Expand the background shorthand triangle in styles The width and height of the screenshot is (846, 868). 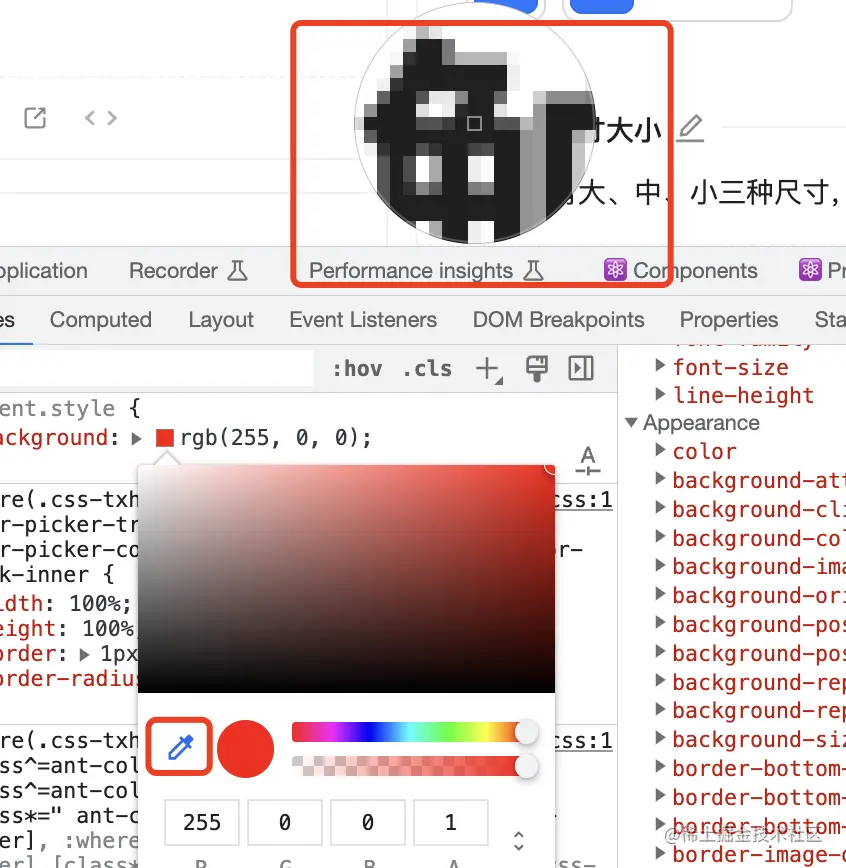coord(136,438)
